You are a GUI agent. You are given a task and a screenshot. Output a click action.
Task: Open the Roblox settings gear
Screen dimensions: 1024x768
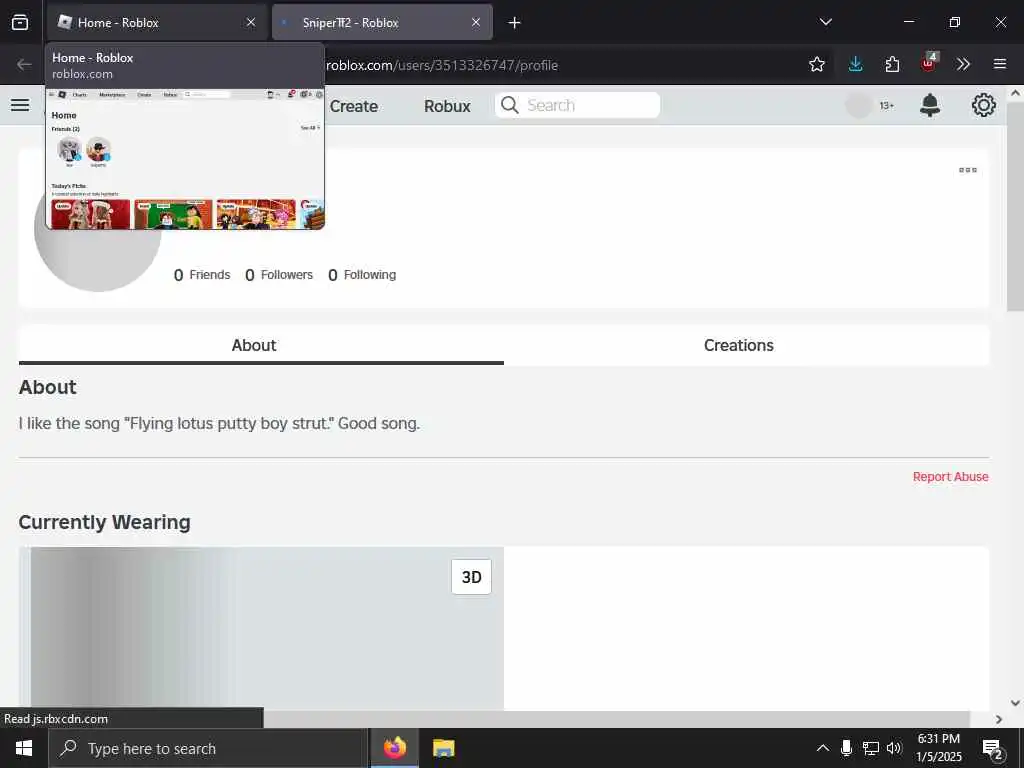tap(984, 105)
